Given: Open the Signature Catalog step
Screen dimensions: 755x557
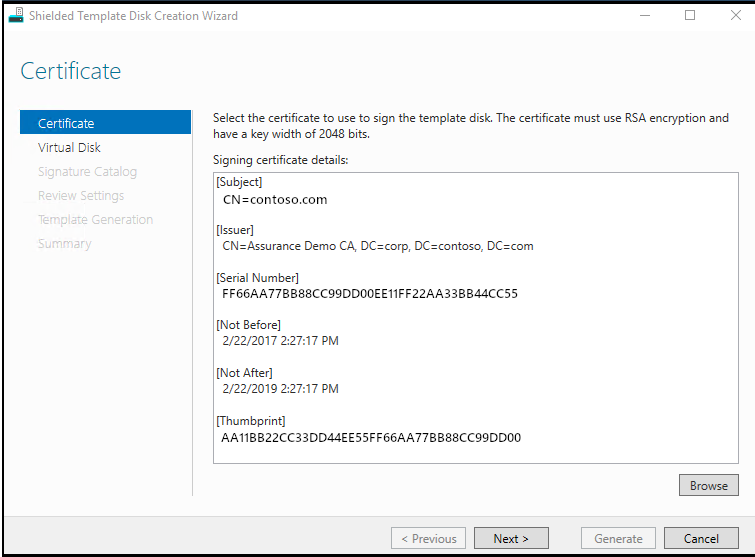Looking at the screenshot, I should pos(87,171).
